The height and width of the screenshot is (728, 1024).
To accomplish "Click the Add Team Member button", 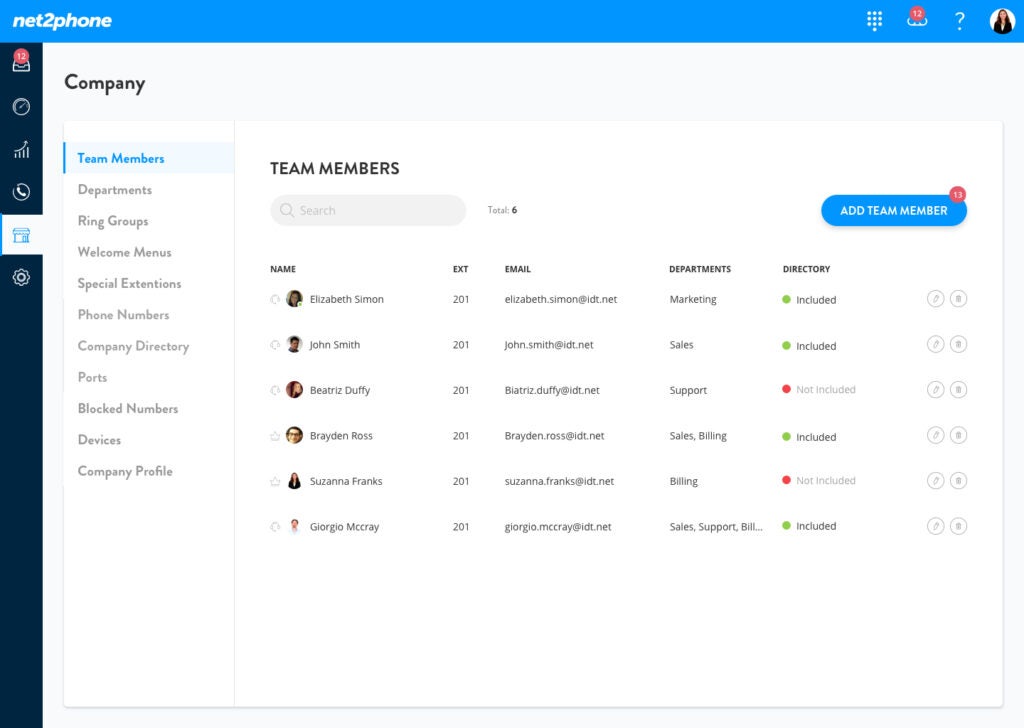I will click(893, 210).
